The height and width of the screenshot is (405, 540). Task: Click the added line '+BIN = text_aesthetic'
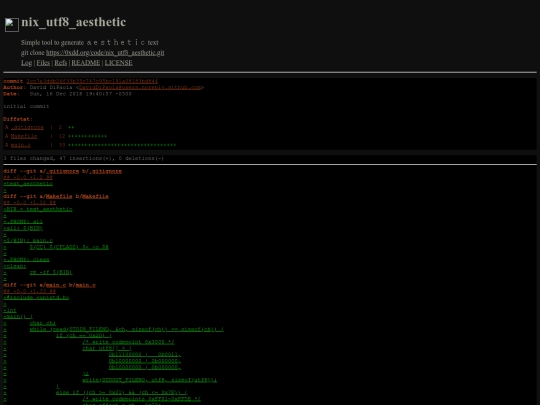click(x=38, y=209)
